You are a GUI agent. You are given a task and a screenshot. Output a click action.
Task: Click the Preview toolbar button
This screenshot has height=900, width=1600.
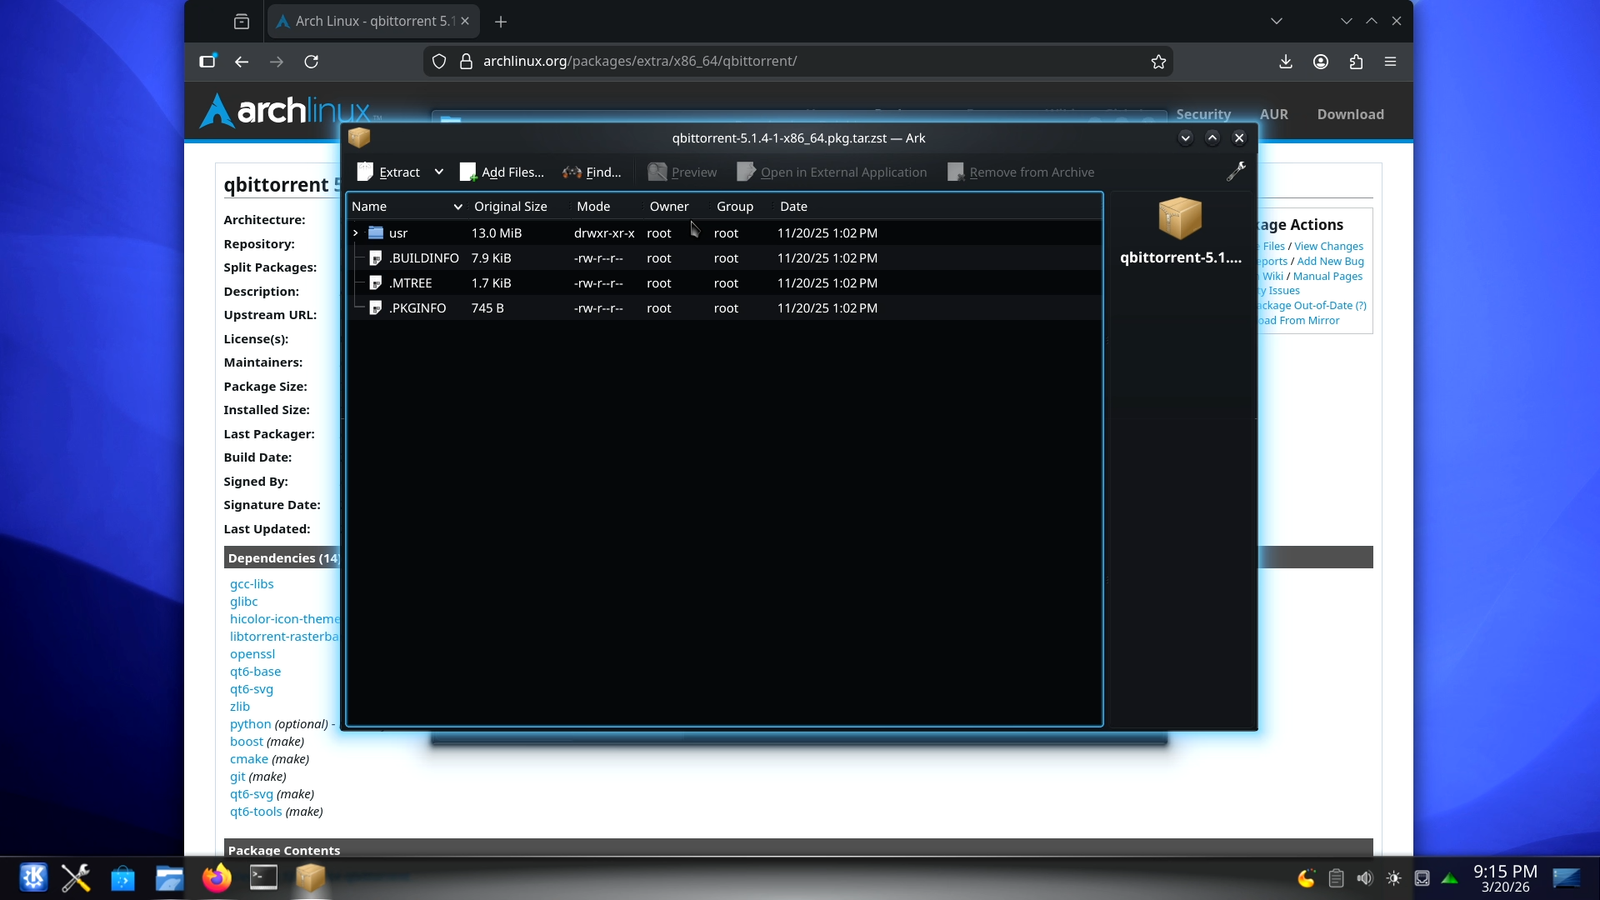point(682,172)
